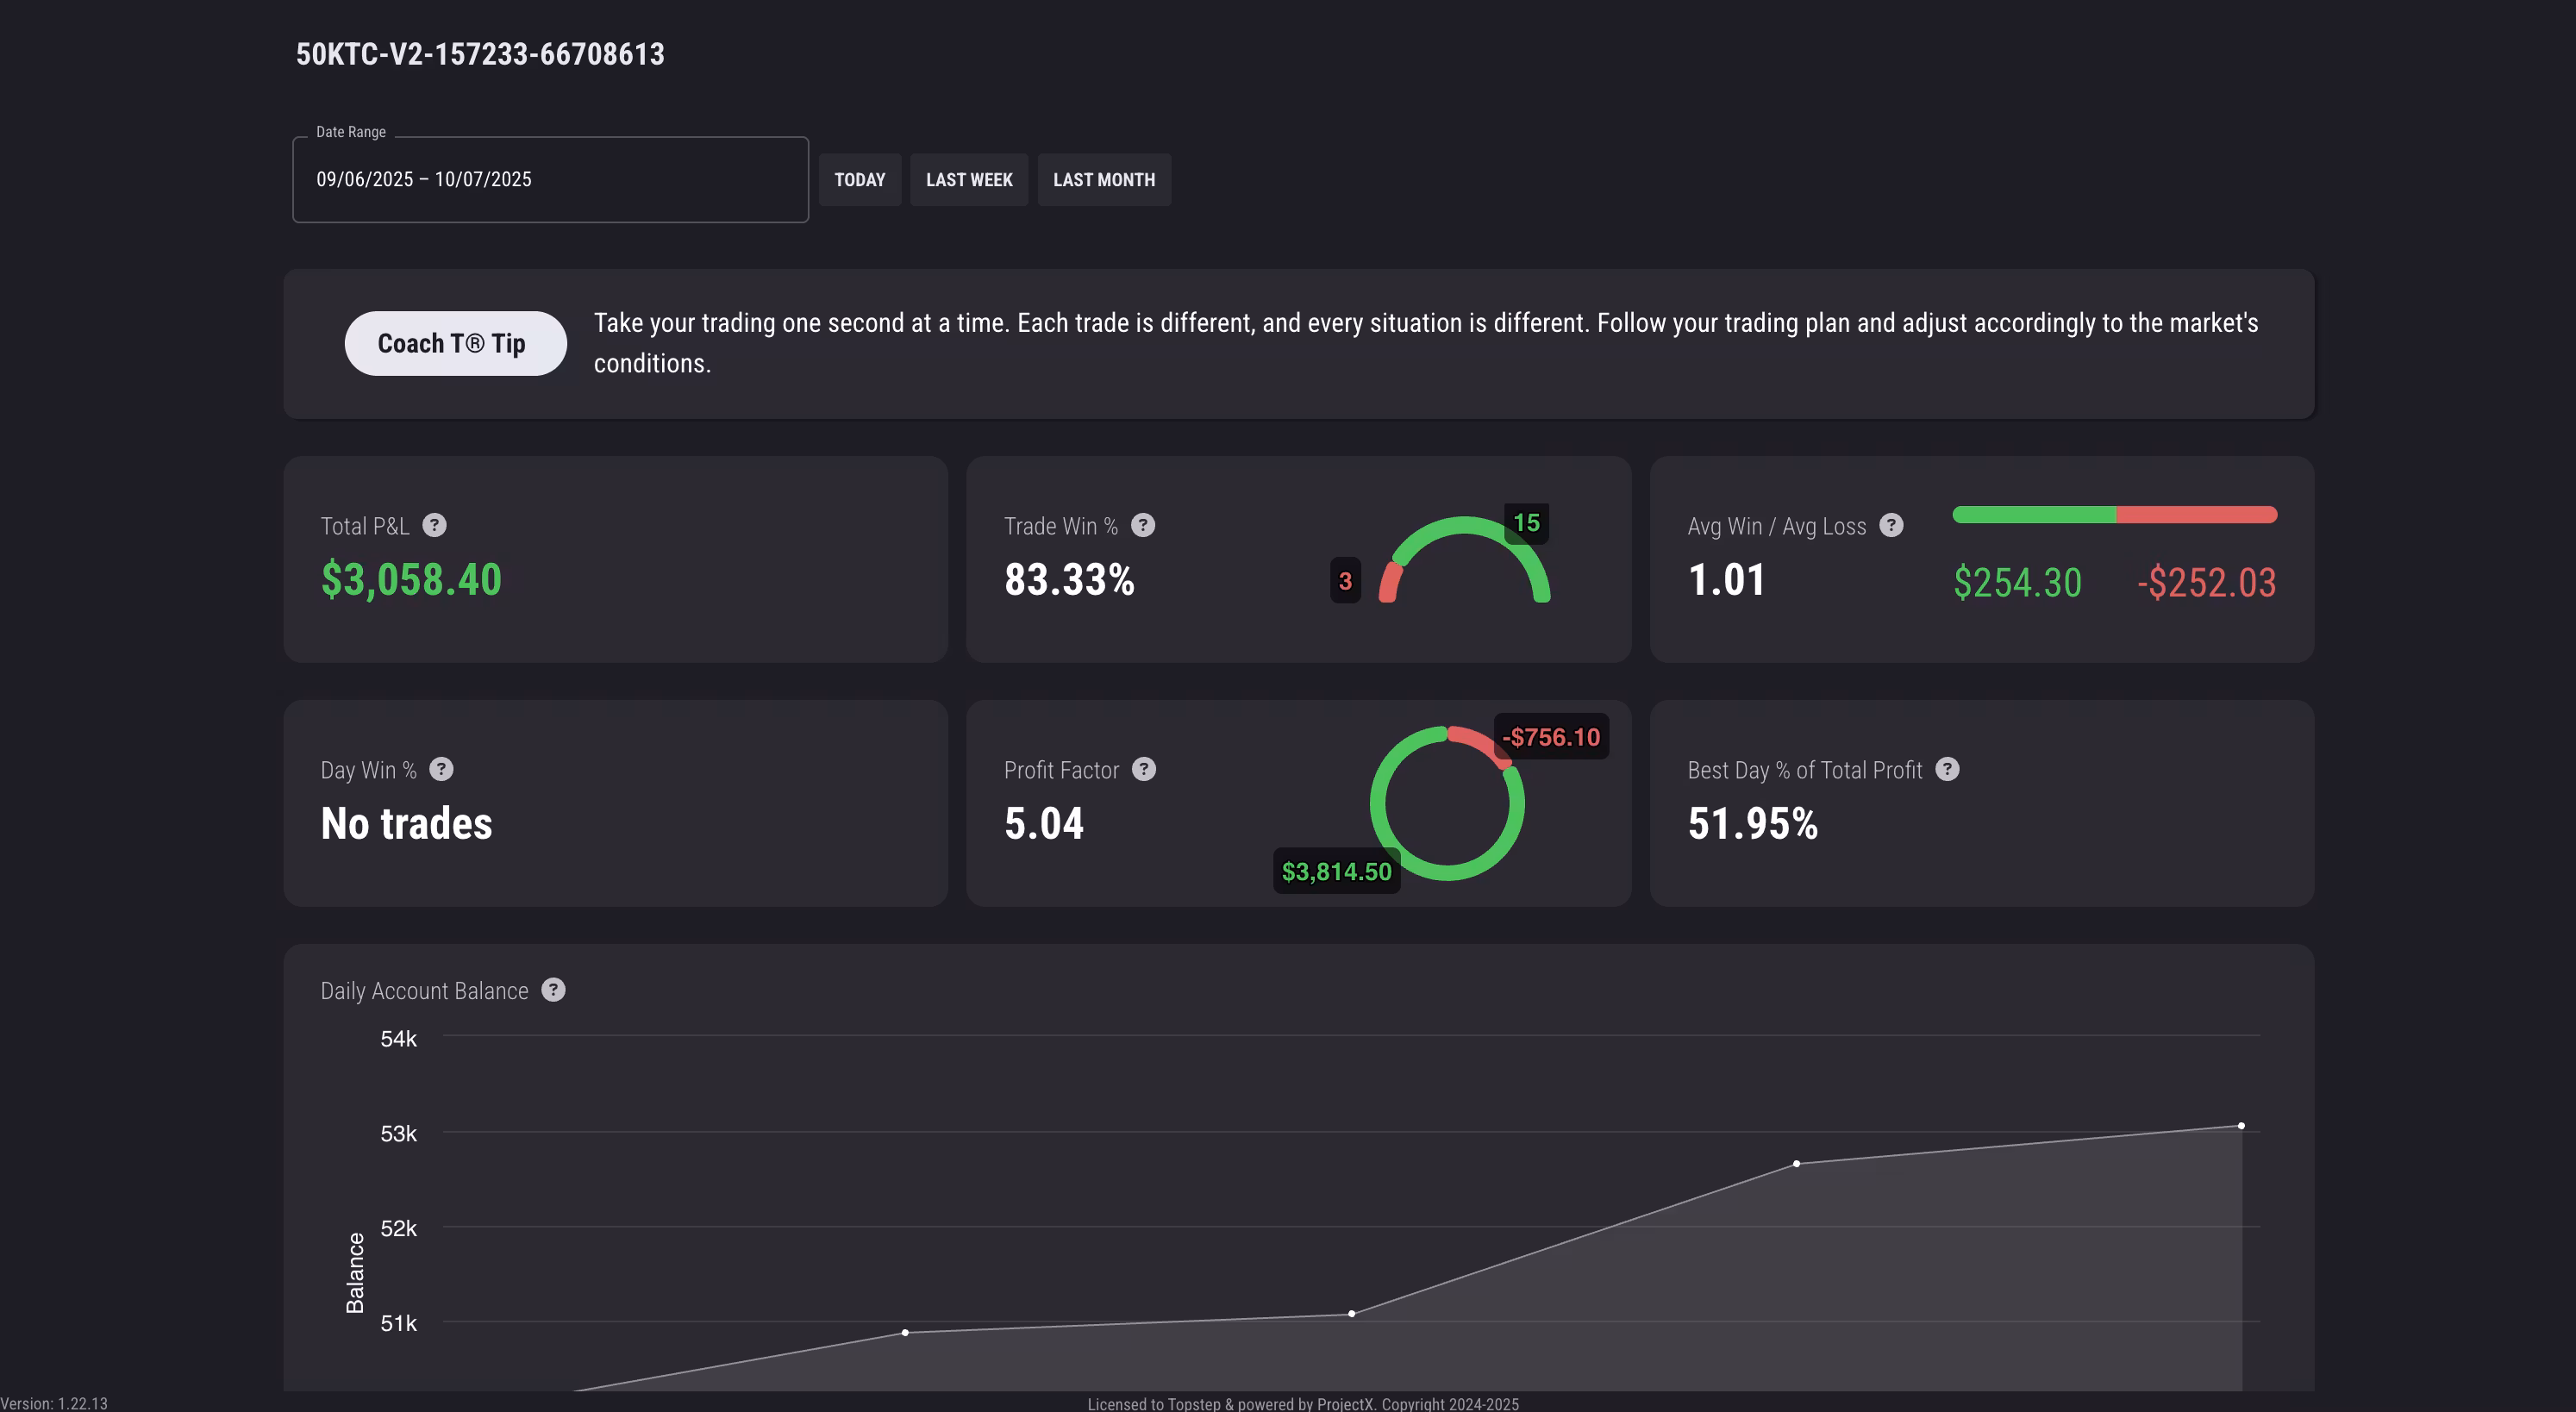Image resolution: width=2576 pixels, height=1412 pixels.
Task: Click the account name 50KTC-V2-157233-66708613
Action: 480,54
